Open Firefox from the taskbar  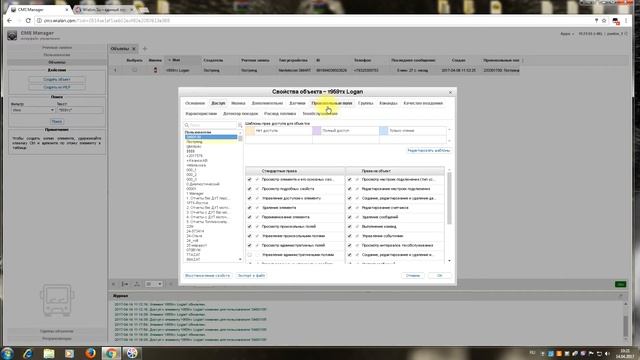coord(90,353)
